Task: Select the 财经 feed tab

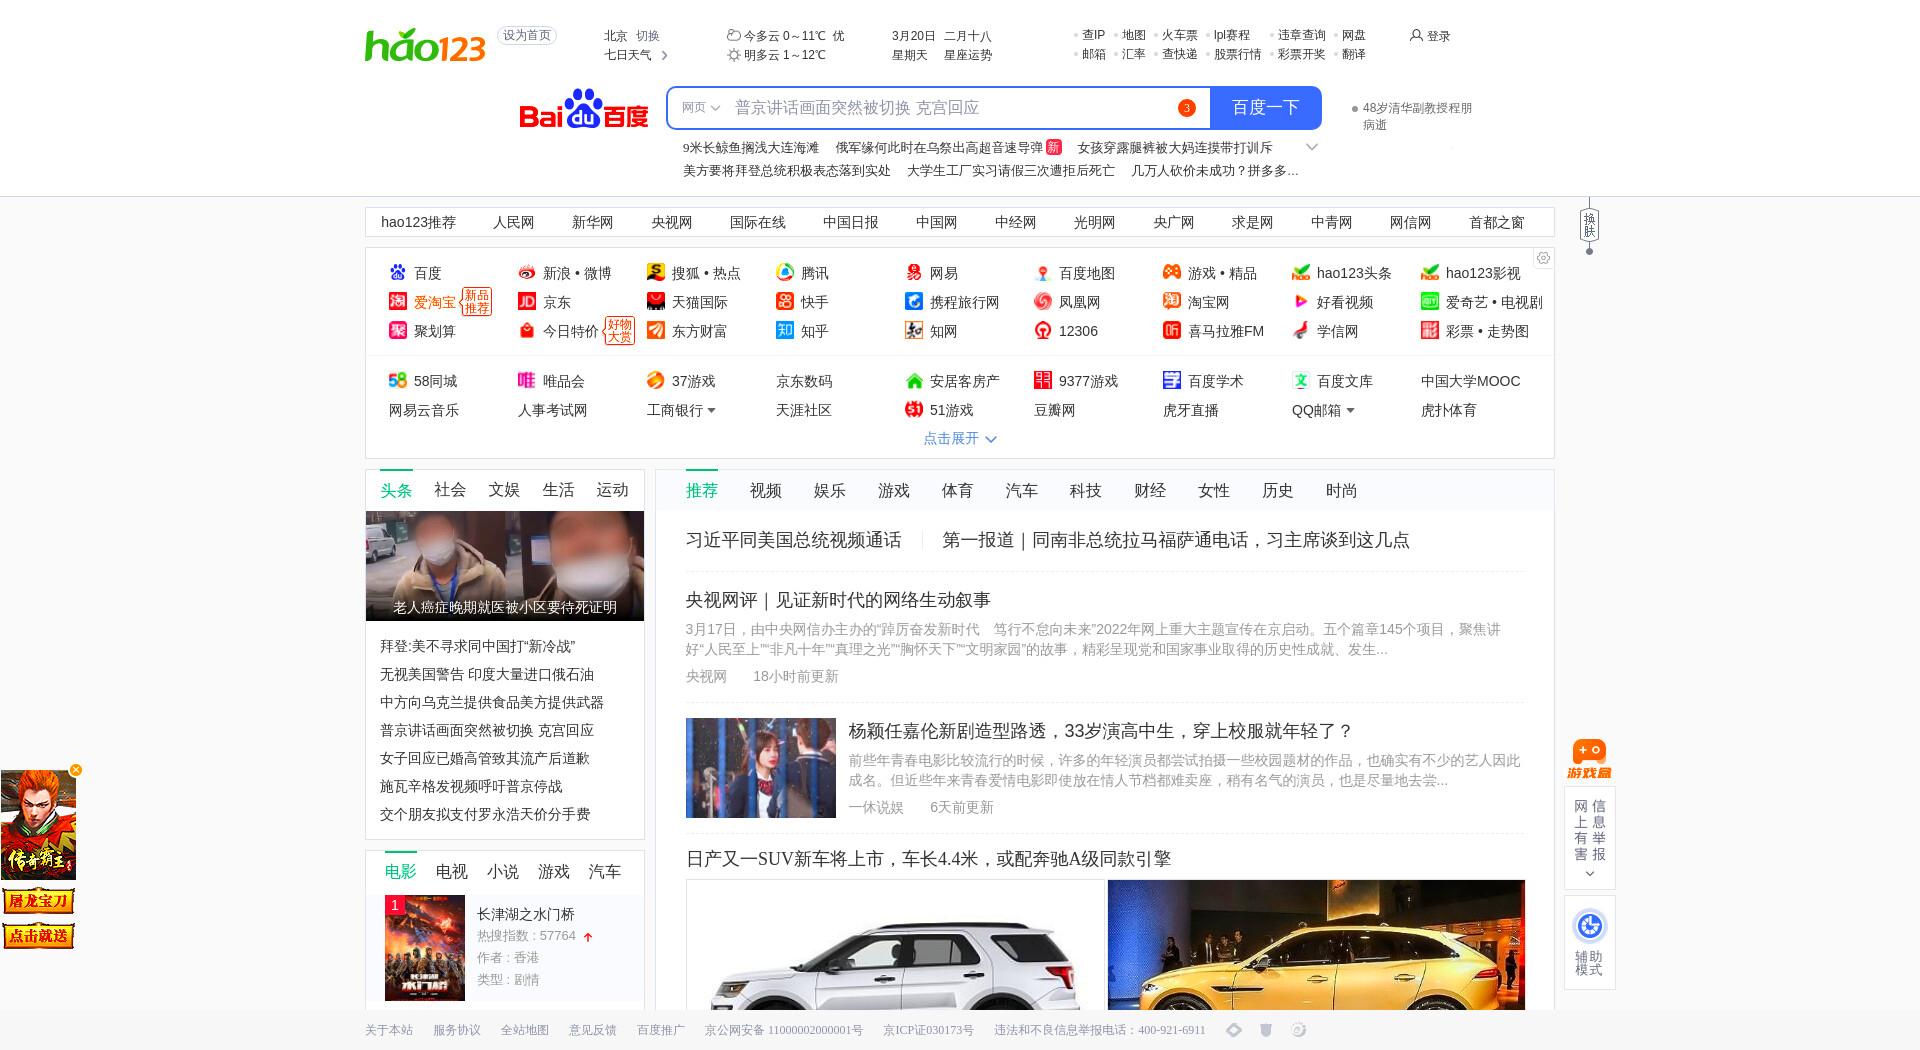Action: point(1150,491)
